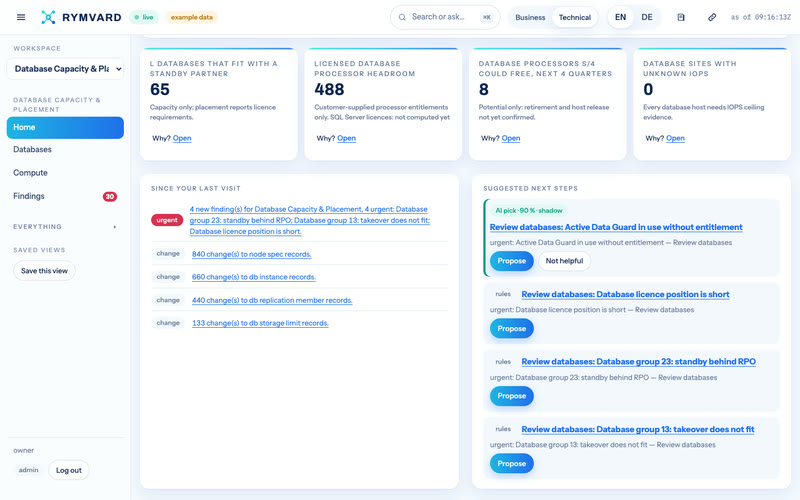Open the Database Capacity workspace dropdown

[x=65, y=69]
